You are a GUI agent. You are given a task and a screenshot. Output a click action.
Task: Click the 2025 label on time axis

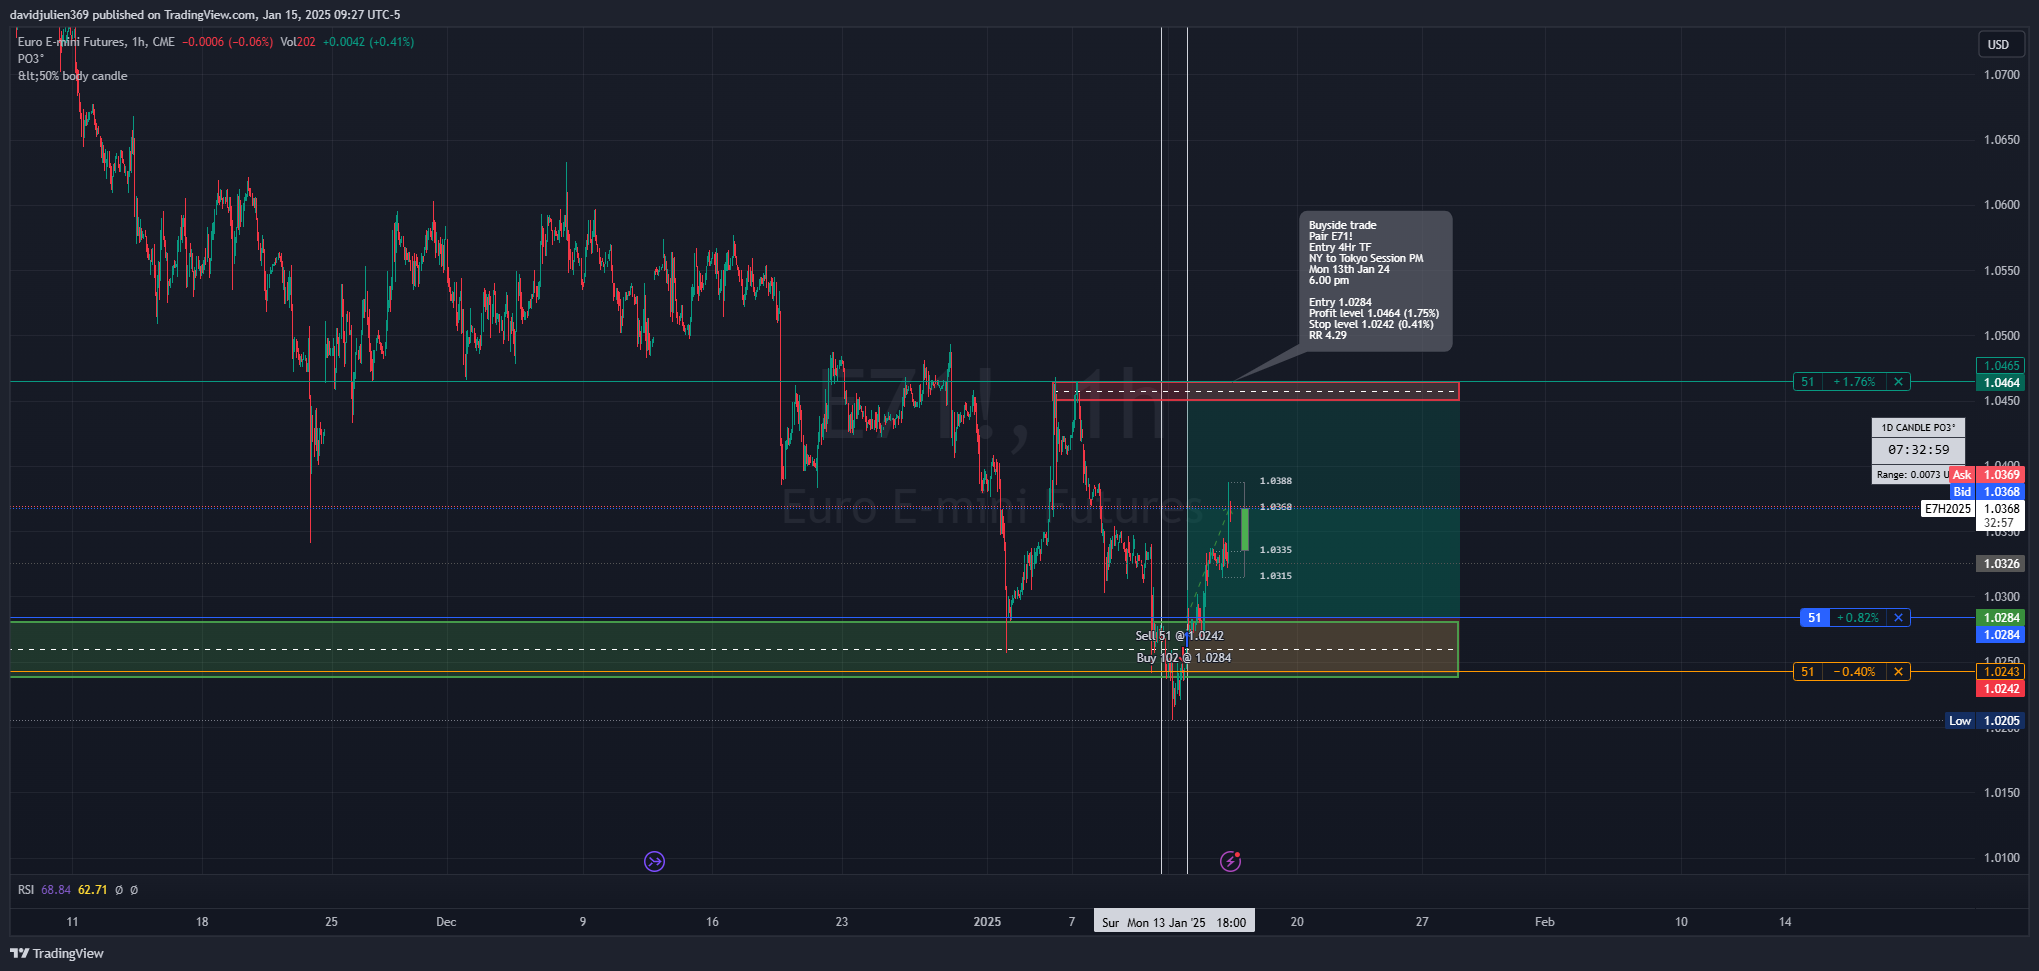pos(987,922)
